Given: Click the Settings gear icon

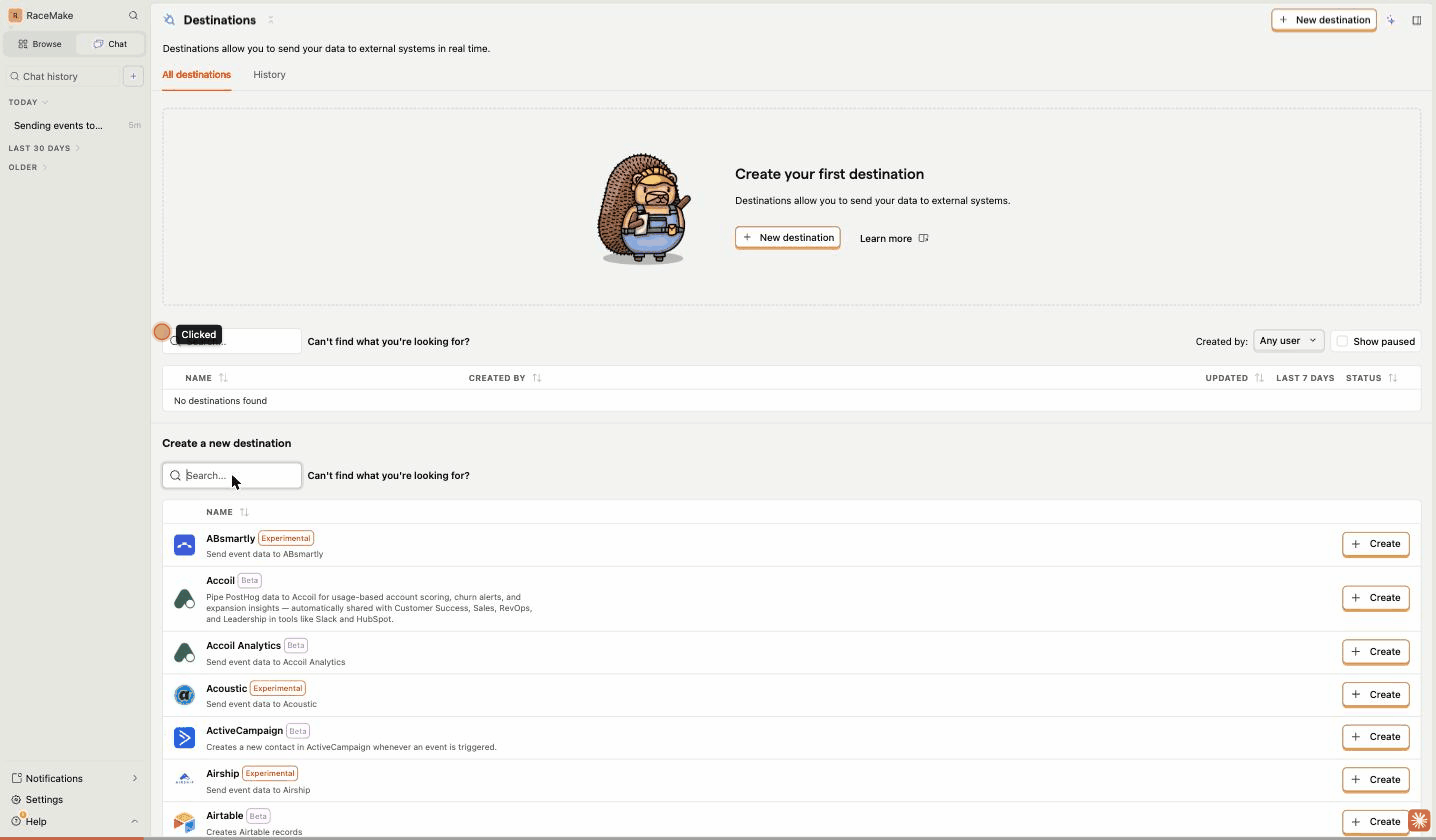Looking at the screenshot, I should (x=16, y=800).
